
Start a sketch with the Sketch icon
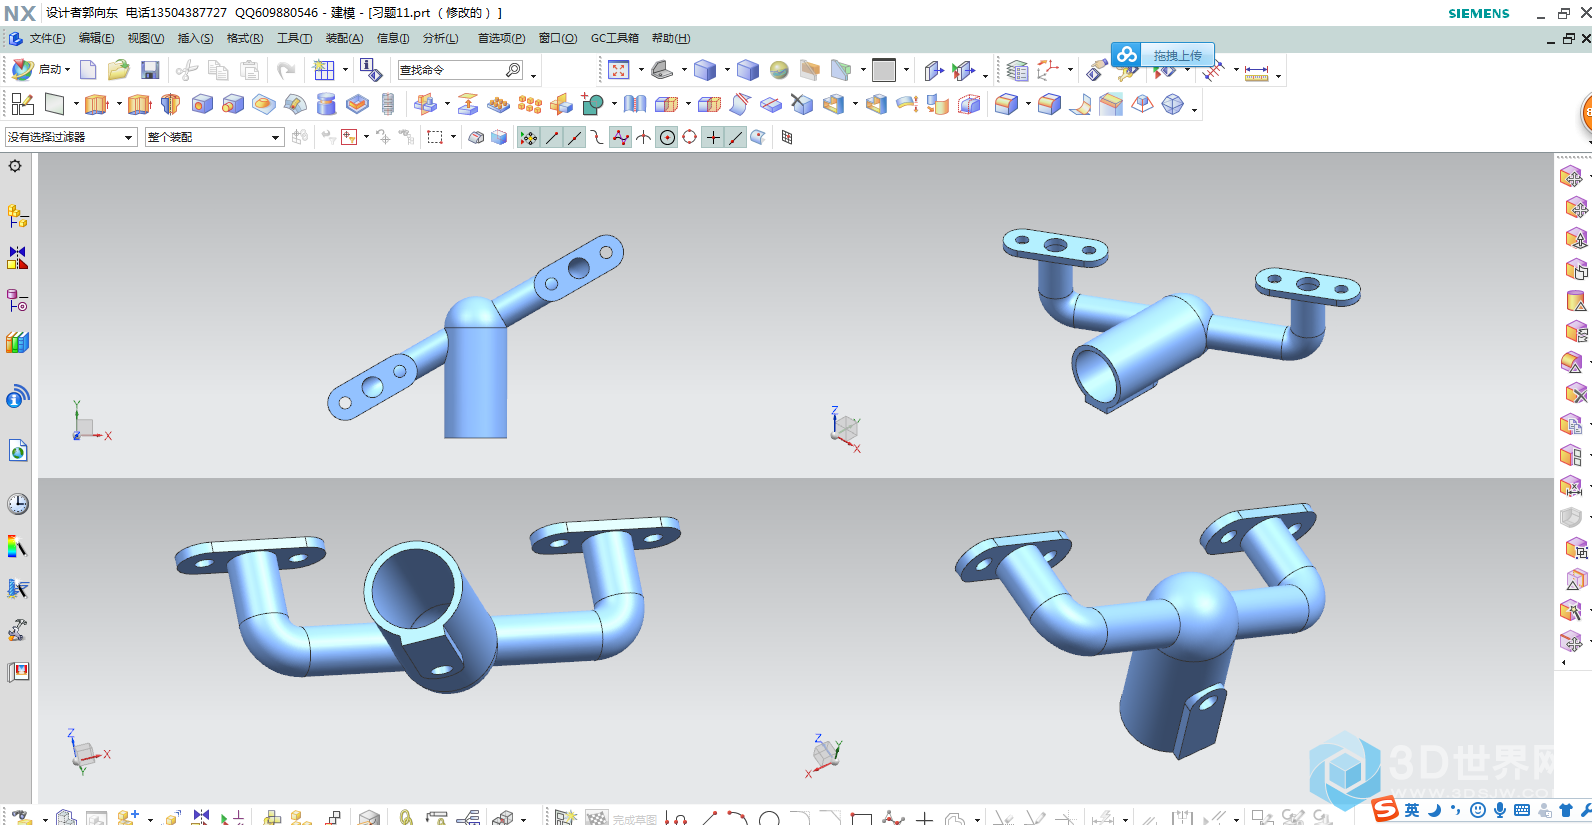coord(23,104)
